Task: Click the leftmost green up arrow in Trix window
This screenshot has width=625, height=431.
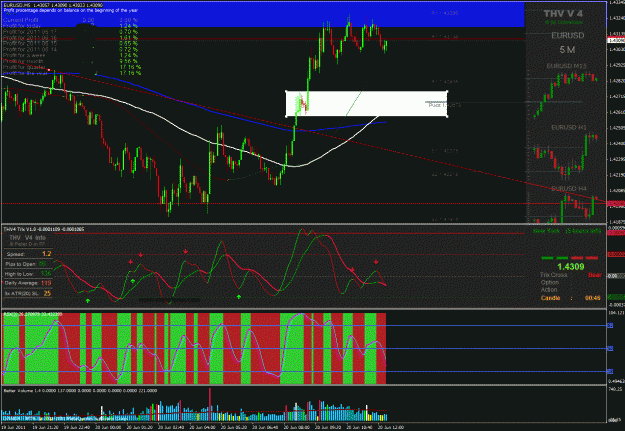Action: (88, 300)
